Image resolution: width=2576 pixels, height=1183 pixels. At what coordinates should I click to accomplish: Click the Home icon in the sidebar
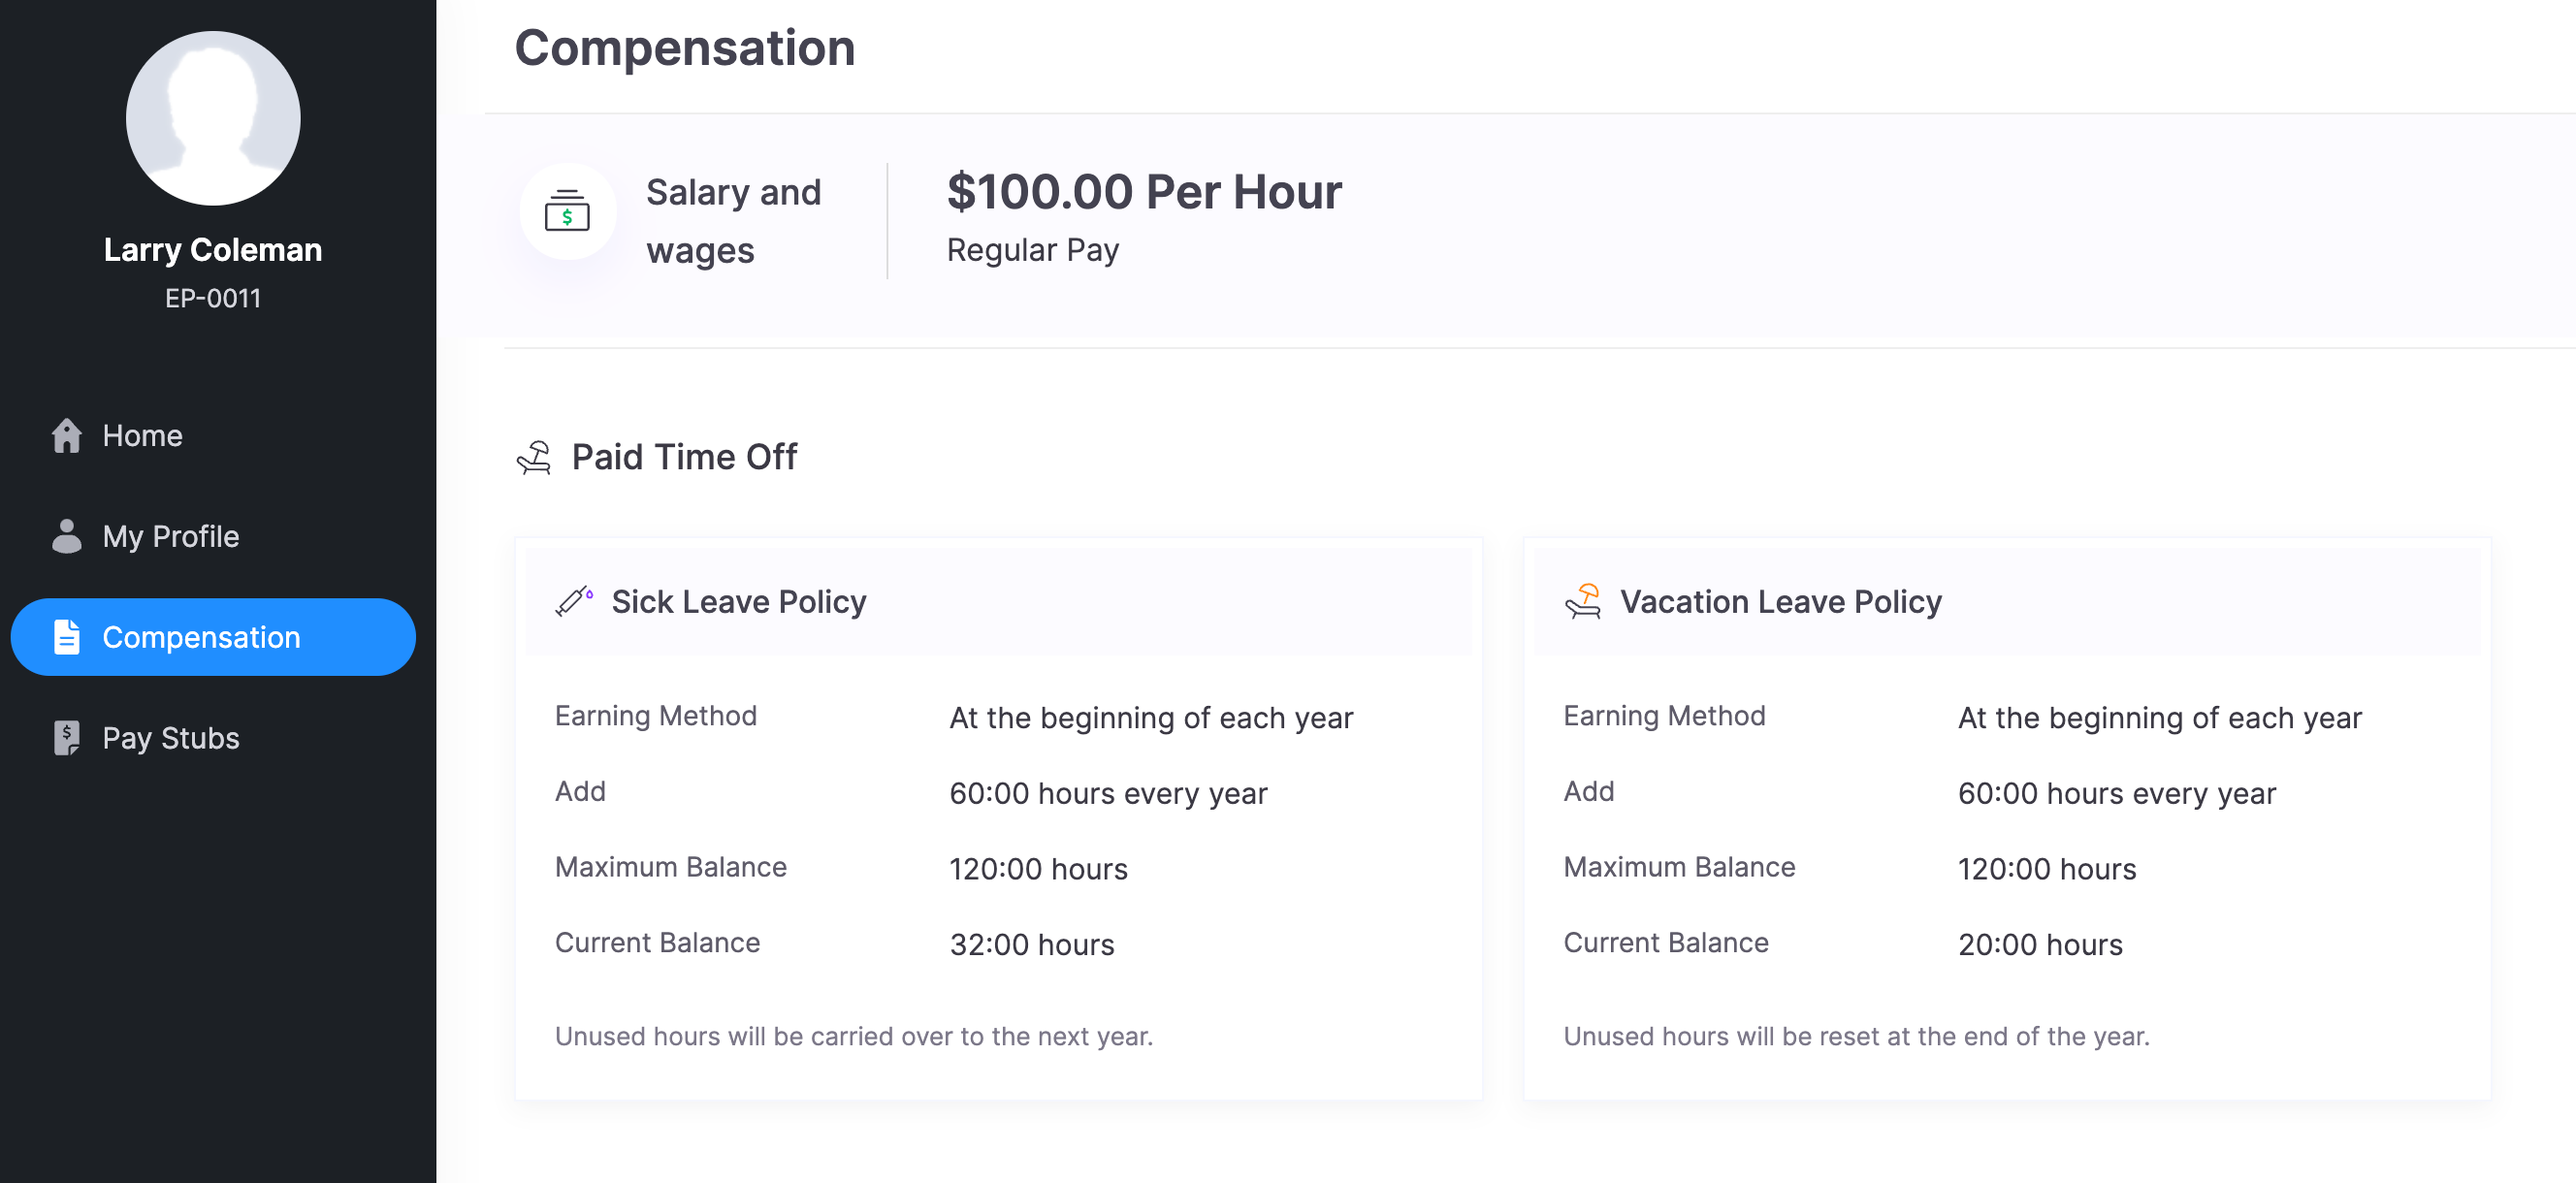[66, 435]
